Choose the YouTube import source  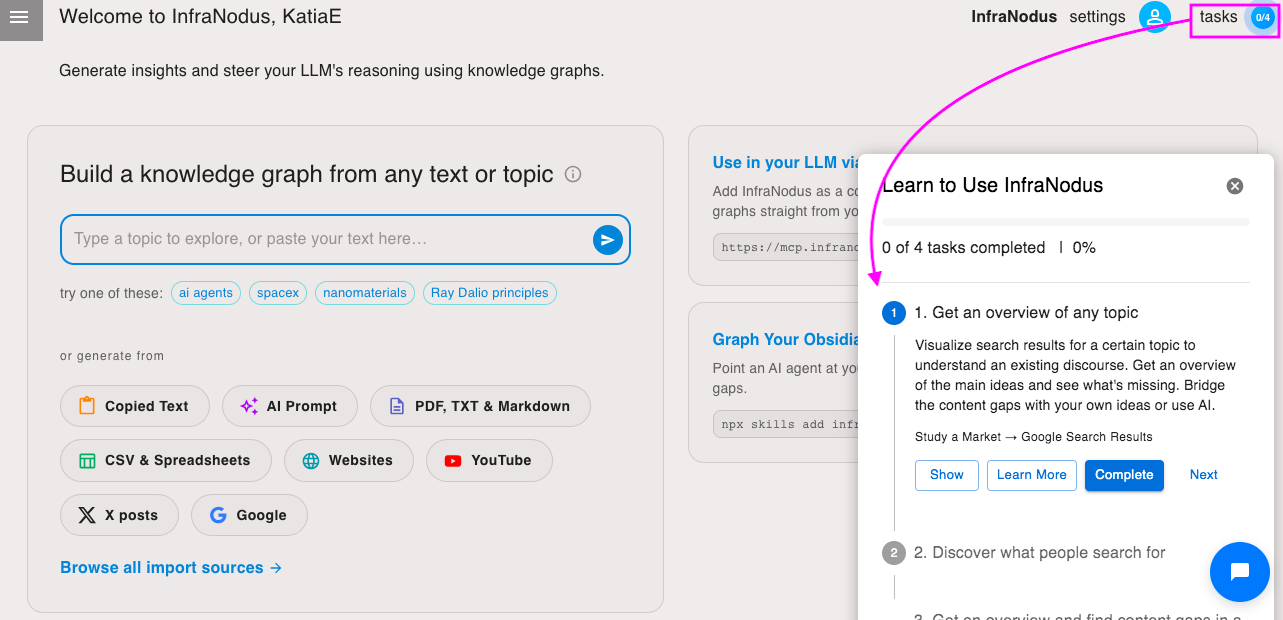click(x=489, y=460)
